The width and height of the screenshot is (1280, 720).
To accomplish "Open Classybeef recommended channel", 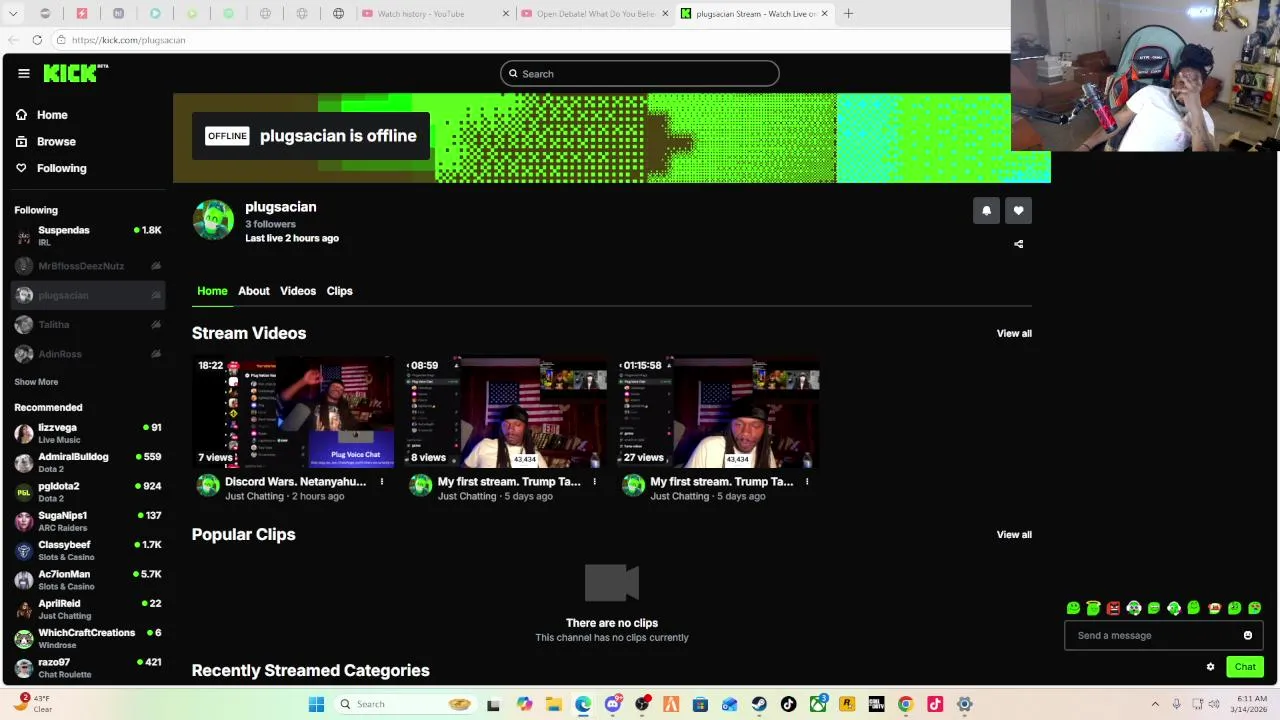I will pos(88,551).
